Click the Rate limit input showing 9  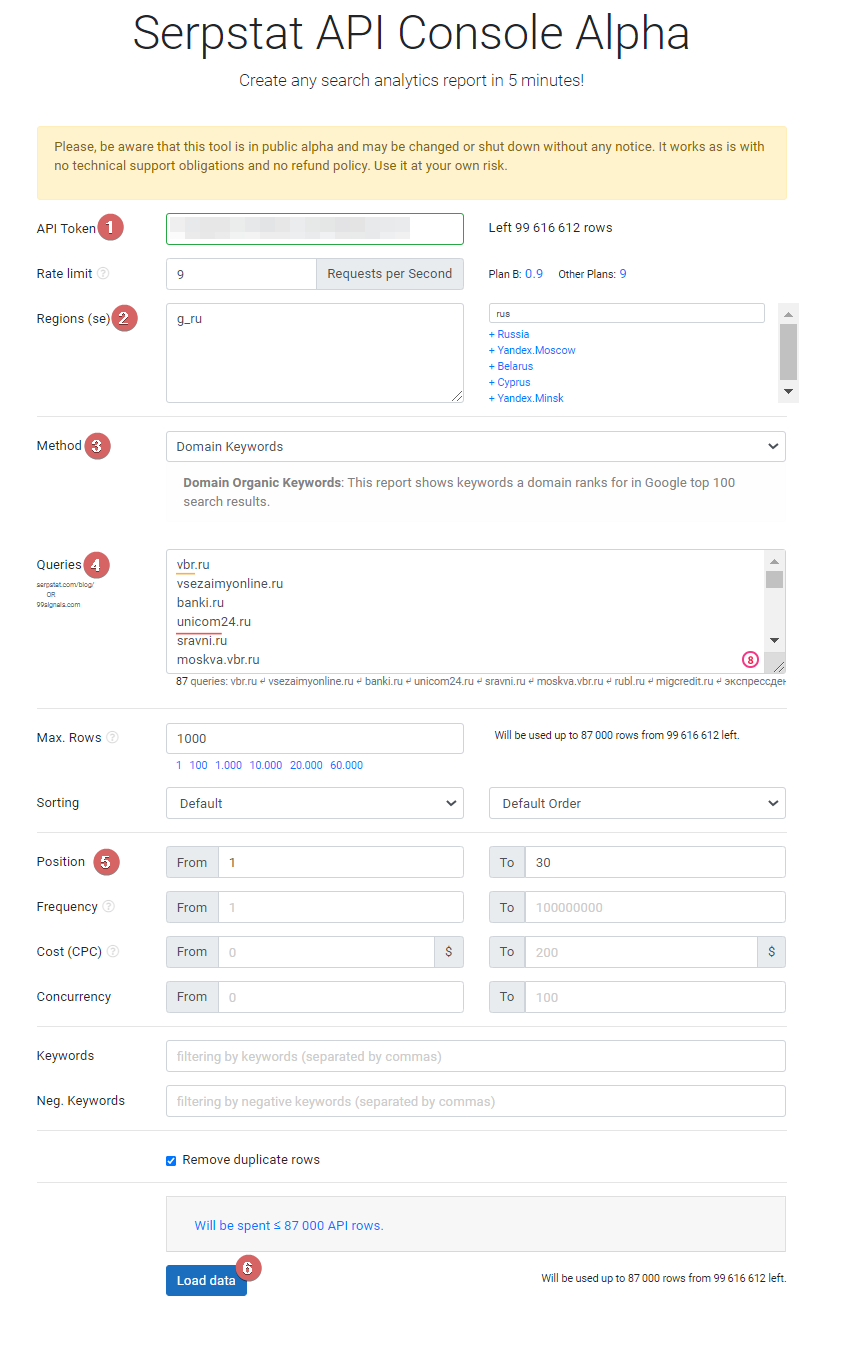point(241,274)
